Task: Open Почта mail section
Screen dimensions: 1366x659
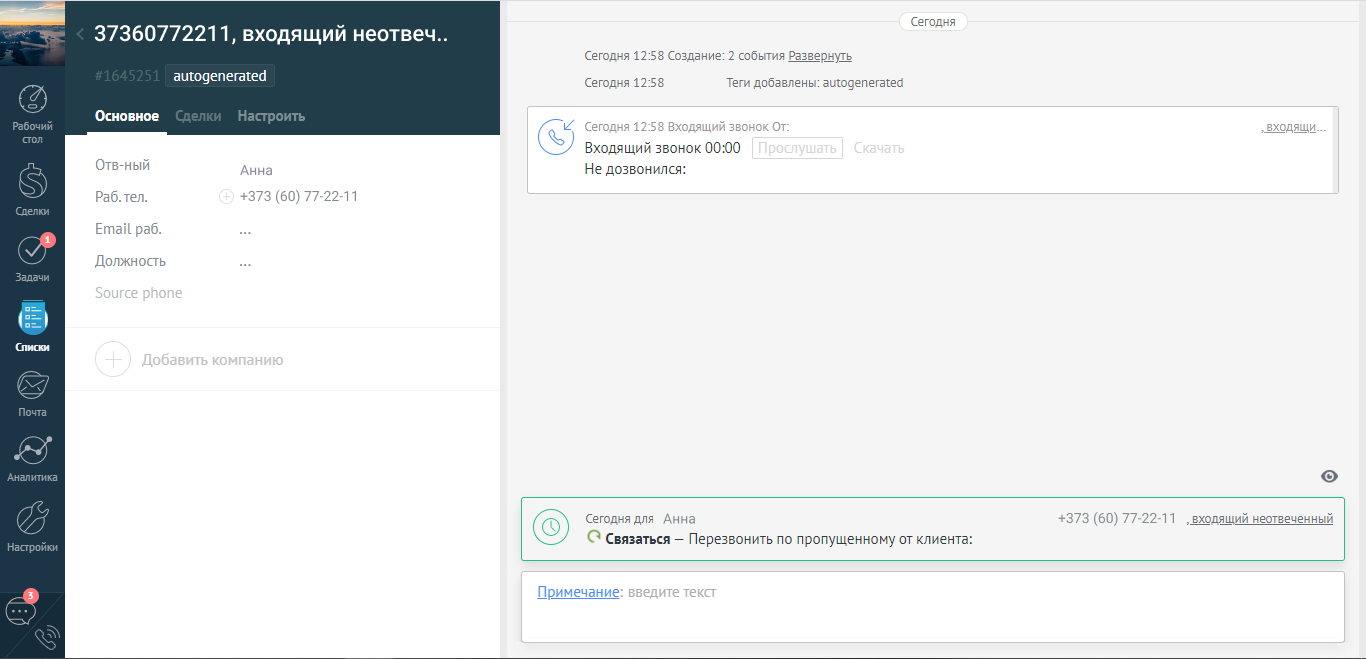Action: [32, 392]
